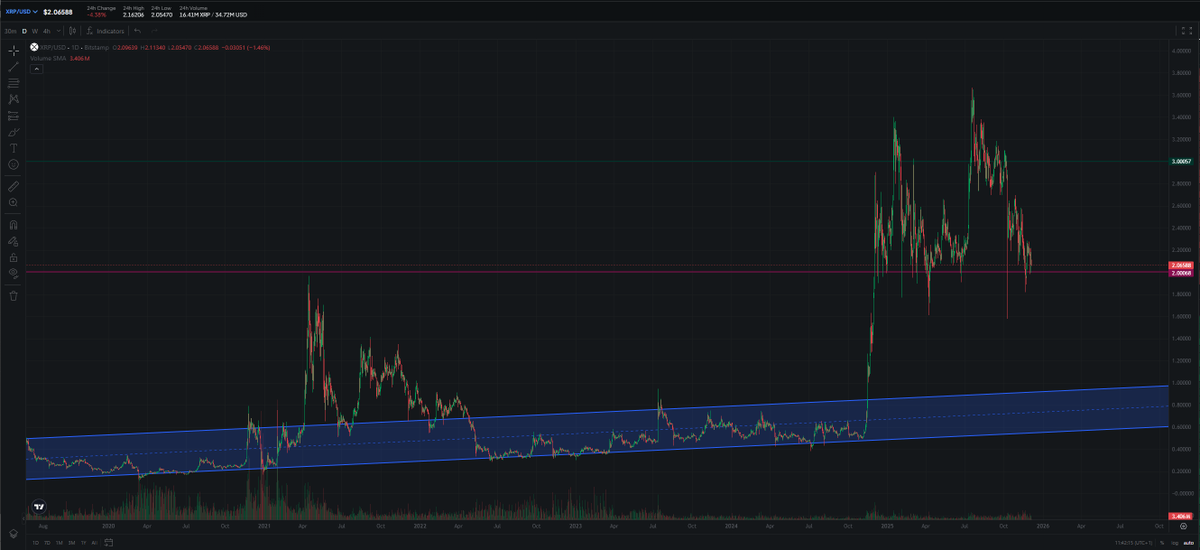
Task: Undo the last chart action
Action: (x=137, y=31)
